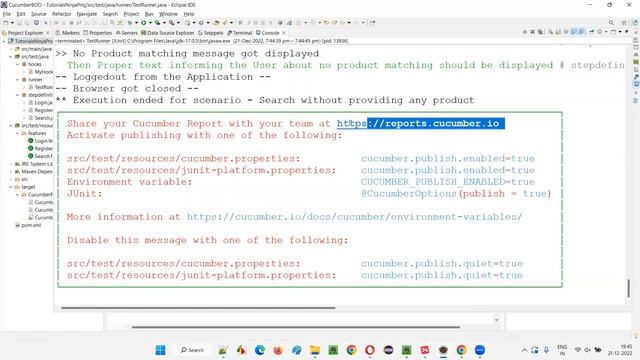Click the Eclipse IDE taskbar icon
This screenshot has width=640, height=360.
point(388,350)
